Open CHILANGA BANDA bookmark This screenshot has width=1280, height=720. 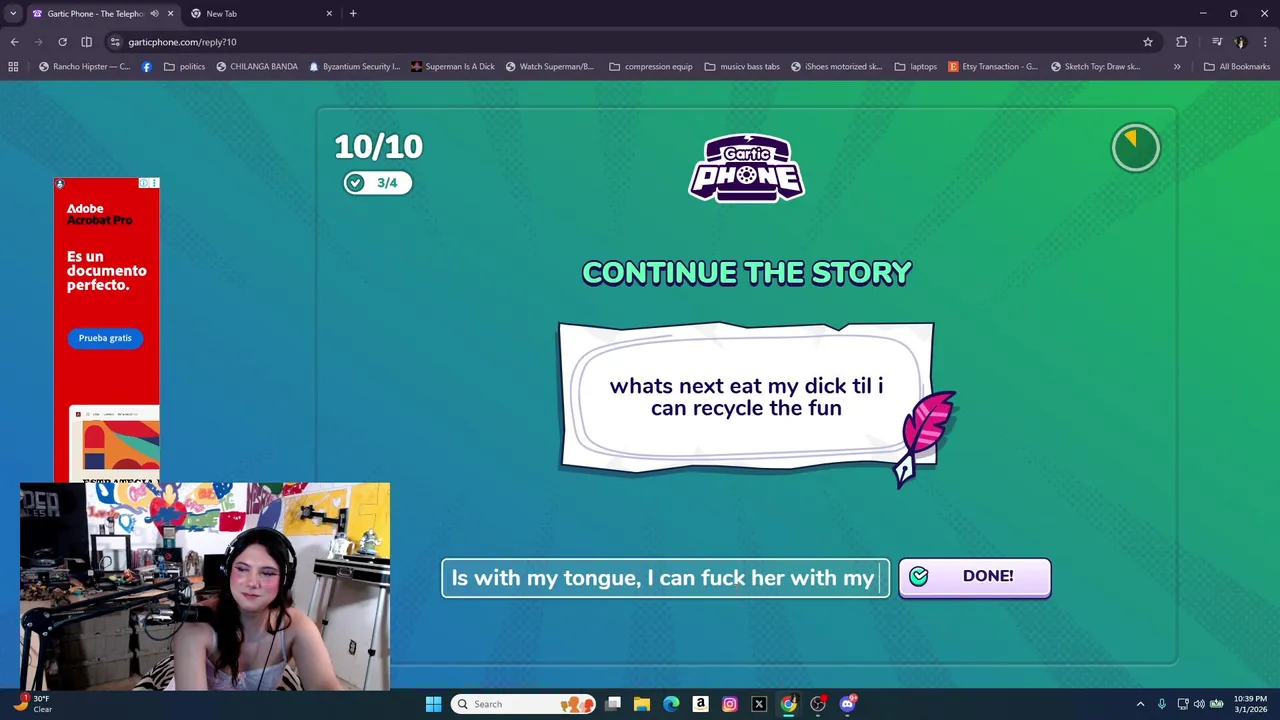(257, 67)
